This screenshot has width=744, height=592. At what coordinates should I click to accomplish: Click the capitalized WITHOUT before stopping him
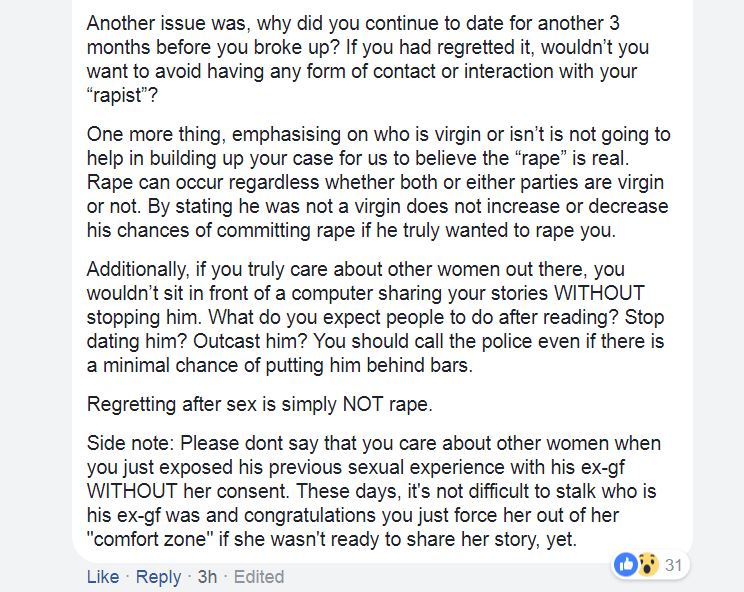pyautogui.click(x=599, y=293)
